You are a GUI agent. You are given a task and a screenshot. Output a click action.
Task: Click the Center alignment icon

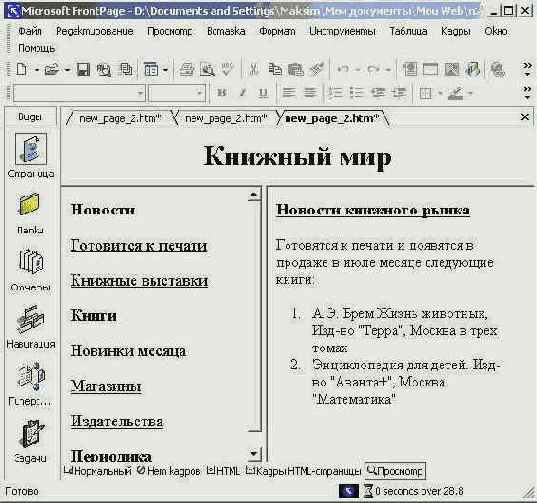tap(310, 93)
